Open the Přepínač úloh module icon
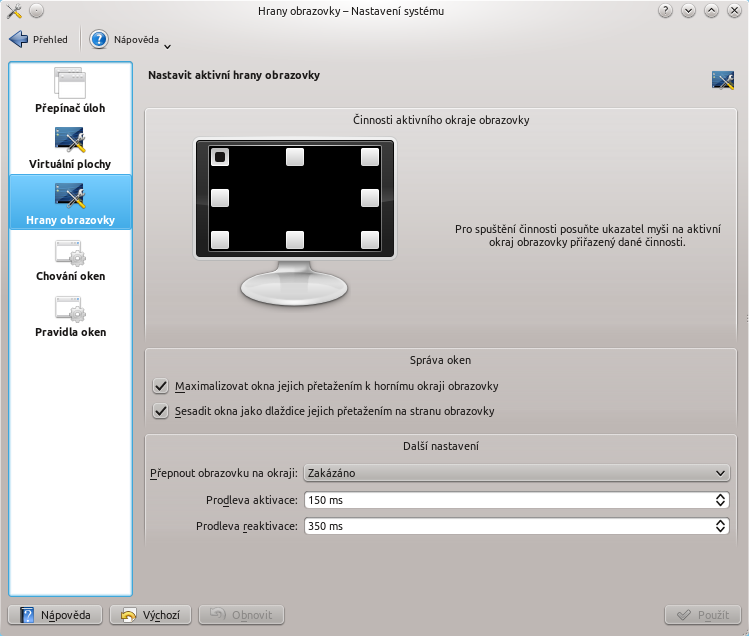Screen dimensions: 749x636 pyautogui.click(x=70, y=83)
